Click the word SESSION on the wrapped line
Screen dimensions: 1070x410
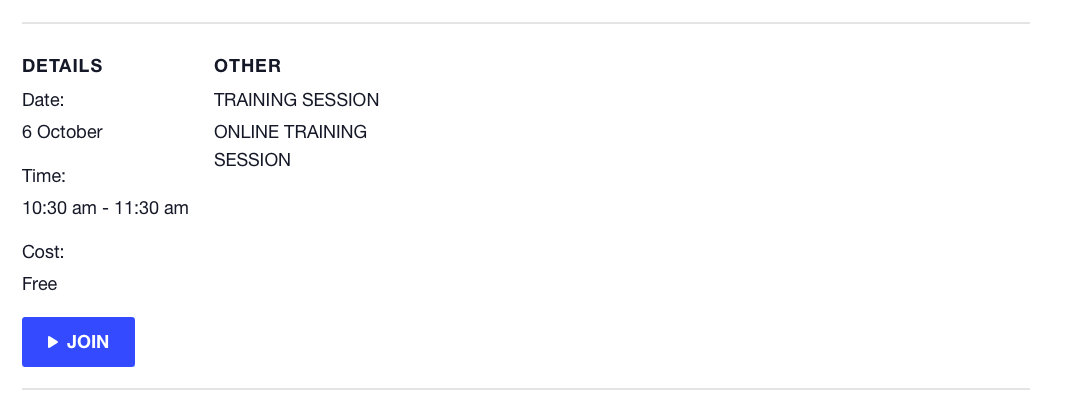[x=252, y=160]
